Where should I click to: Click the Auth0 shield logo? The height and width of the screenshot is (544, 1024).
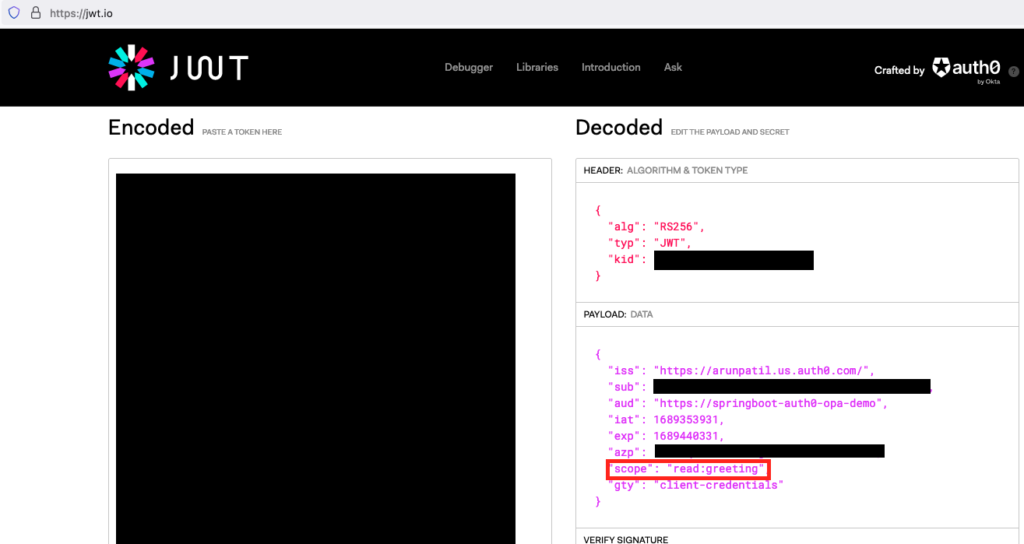(942, 68)
